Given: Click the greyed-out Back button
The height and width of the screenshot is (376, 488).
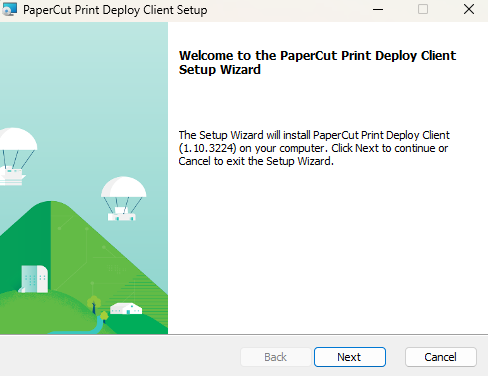Looking at the screenshot, I should click(x=276, y=357).
